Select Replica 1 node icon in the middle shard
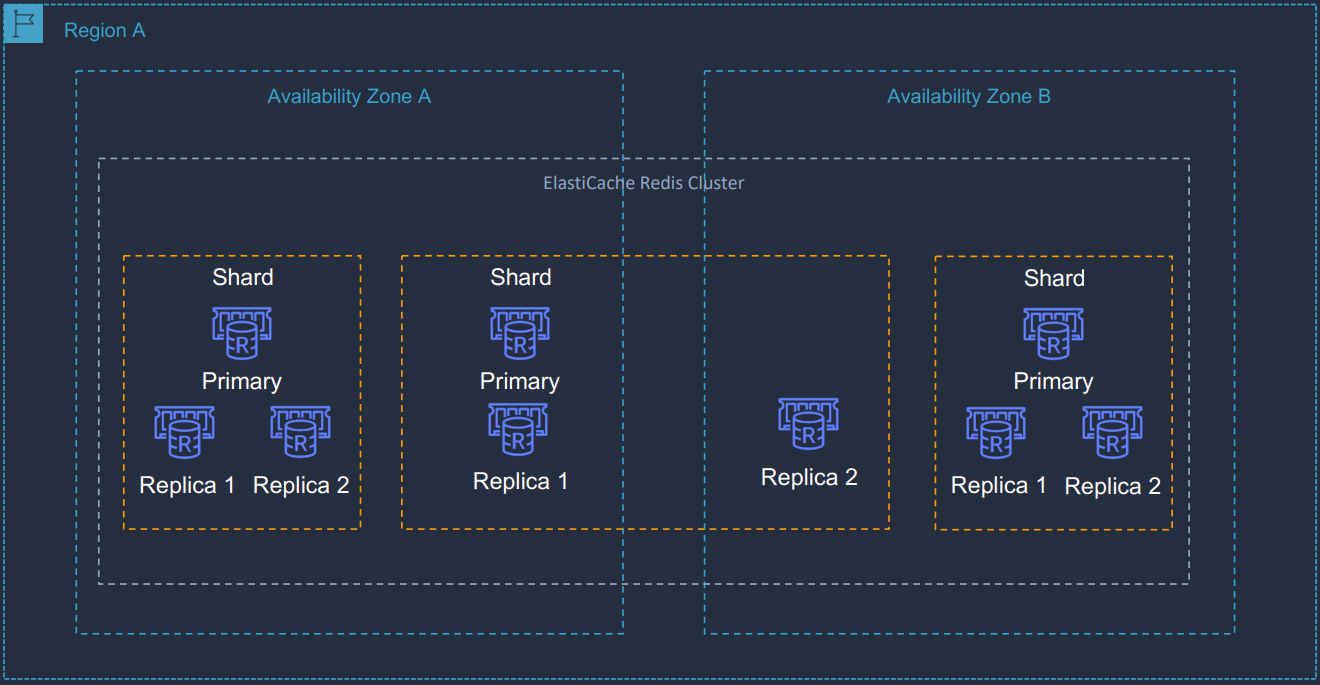This screenshot has width=1320, height=685. (518, 430)
